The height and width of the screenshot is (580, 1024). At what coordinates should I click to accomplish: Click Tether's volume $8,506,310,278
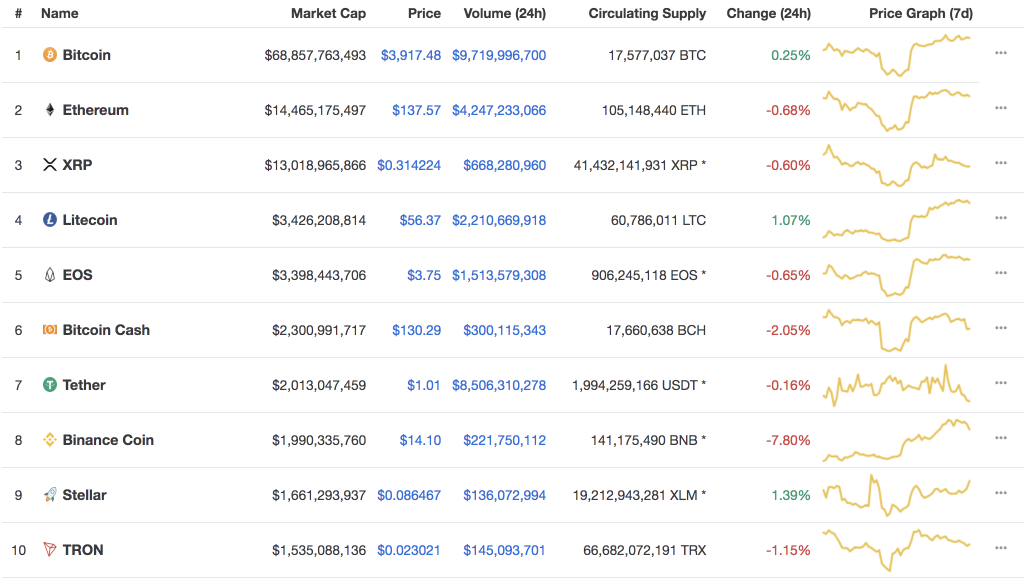click(x=499, y=385)
